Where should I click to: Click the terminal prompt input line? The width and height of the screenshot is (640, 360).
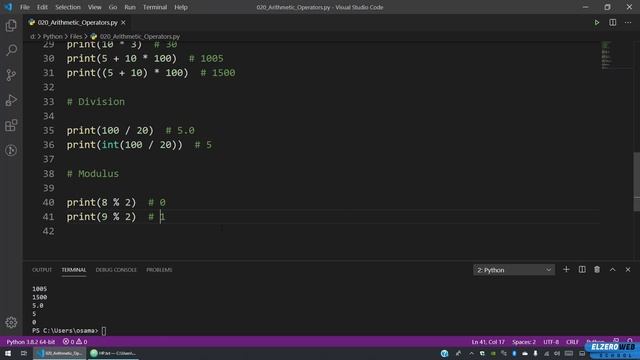(69, 331)
